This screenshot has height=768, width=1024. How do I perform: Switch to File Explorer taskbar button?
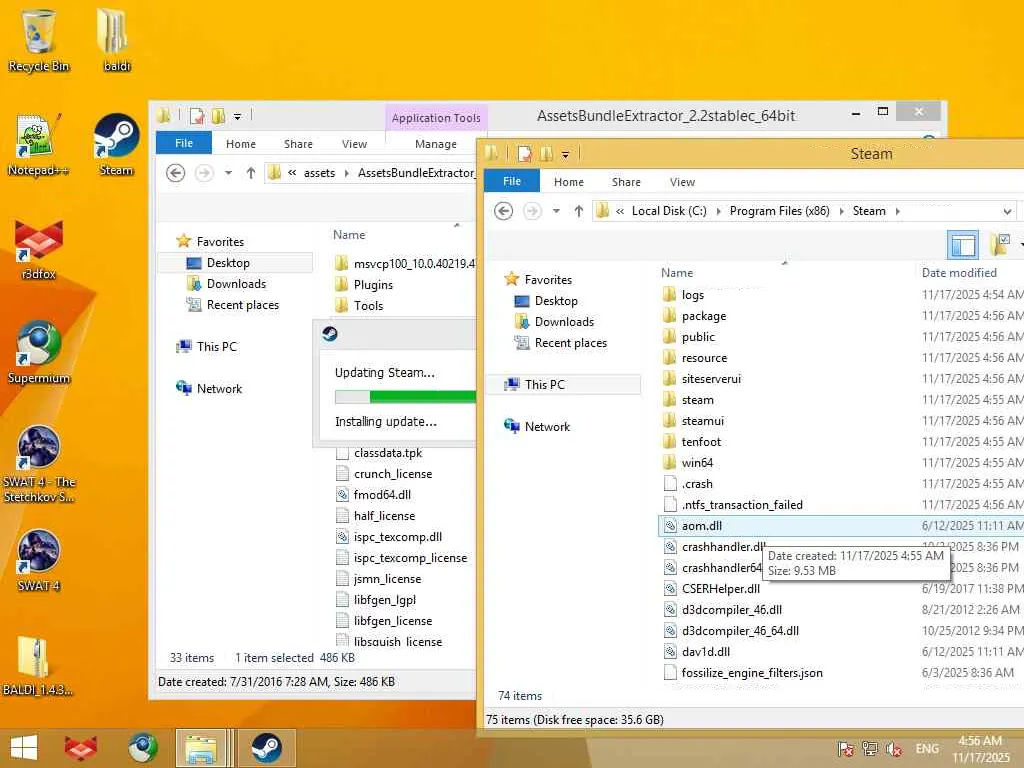pos(202,748)
